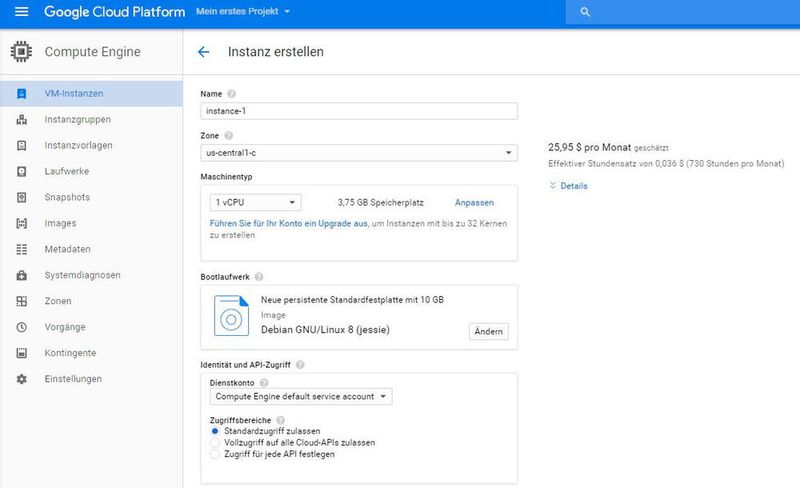
Task: Open Einstellungen in the sidebar
Action: click(91, 379)
